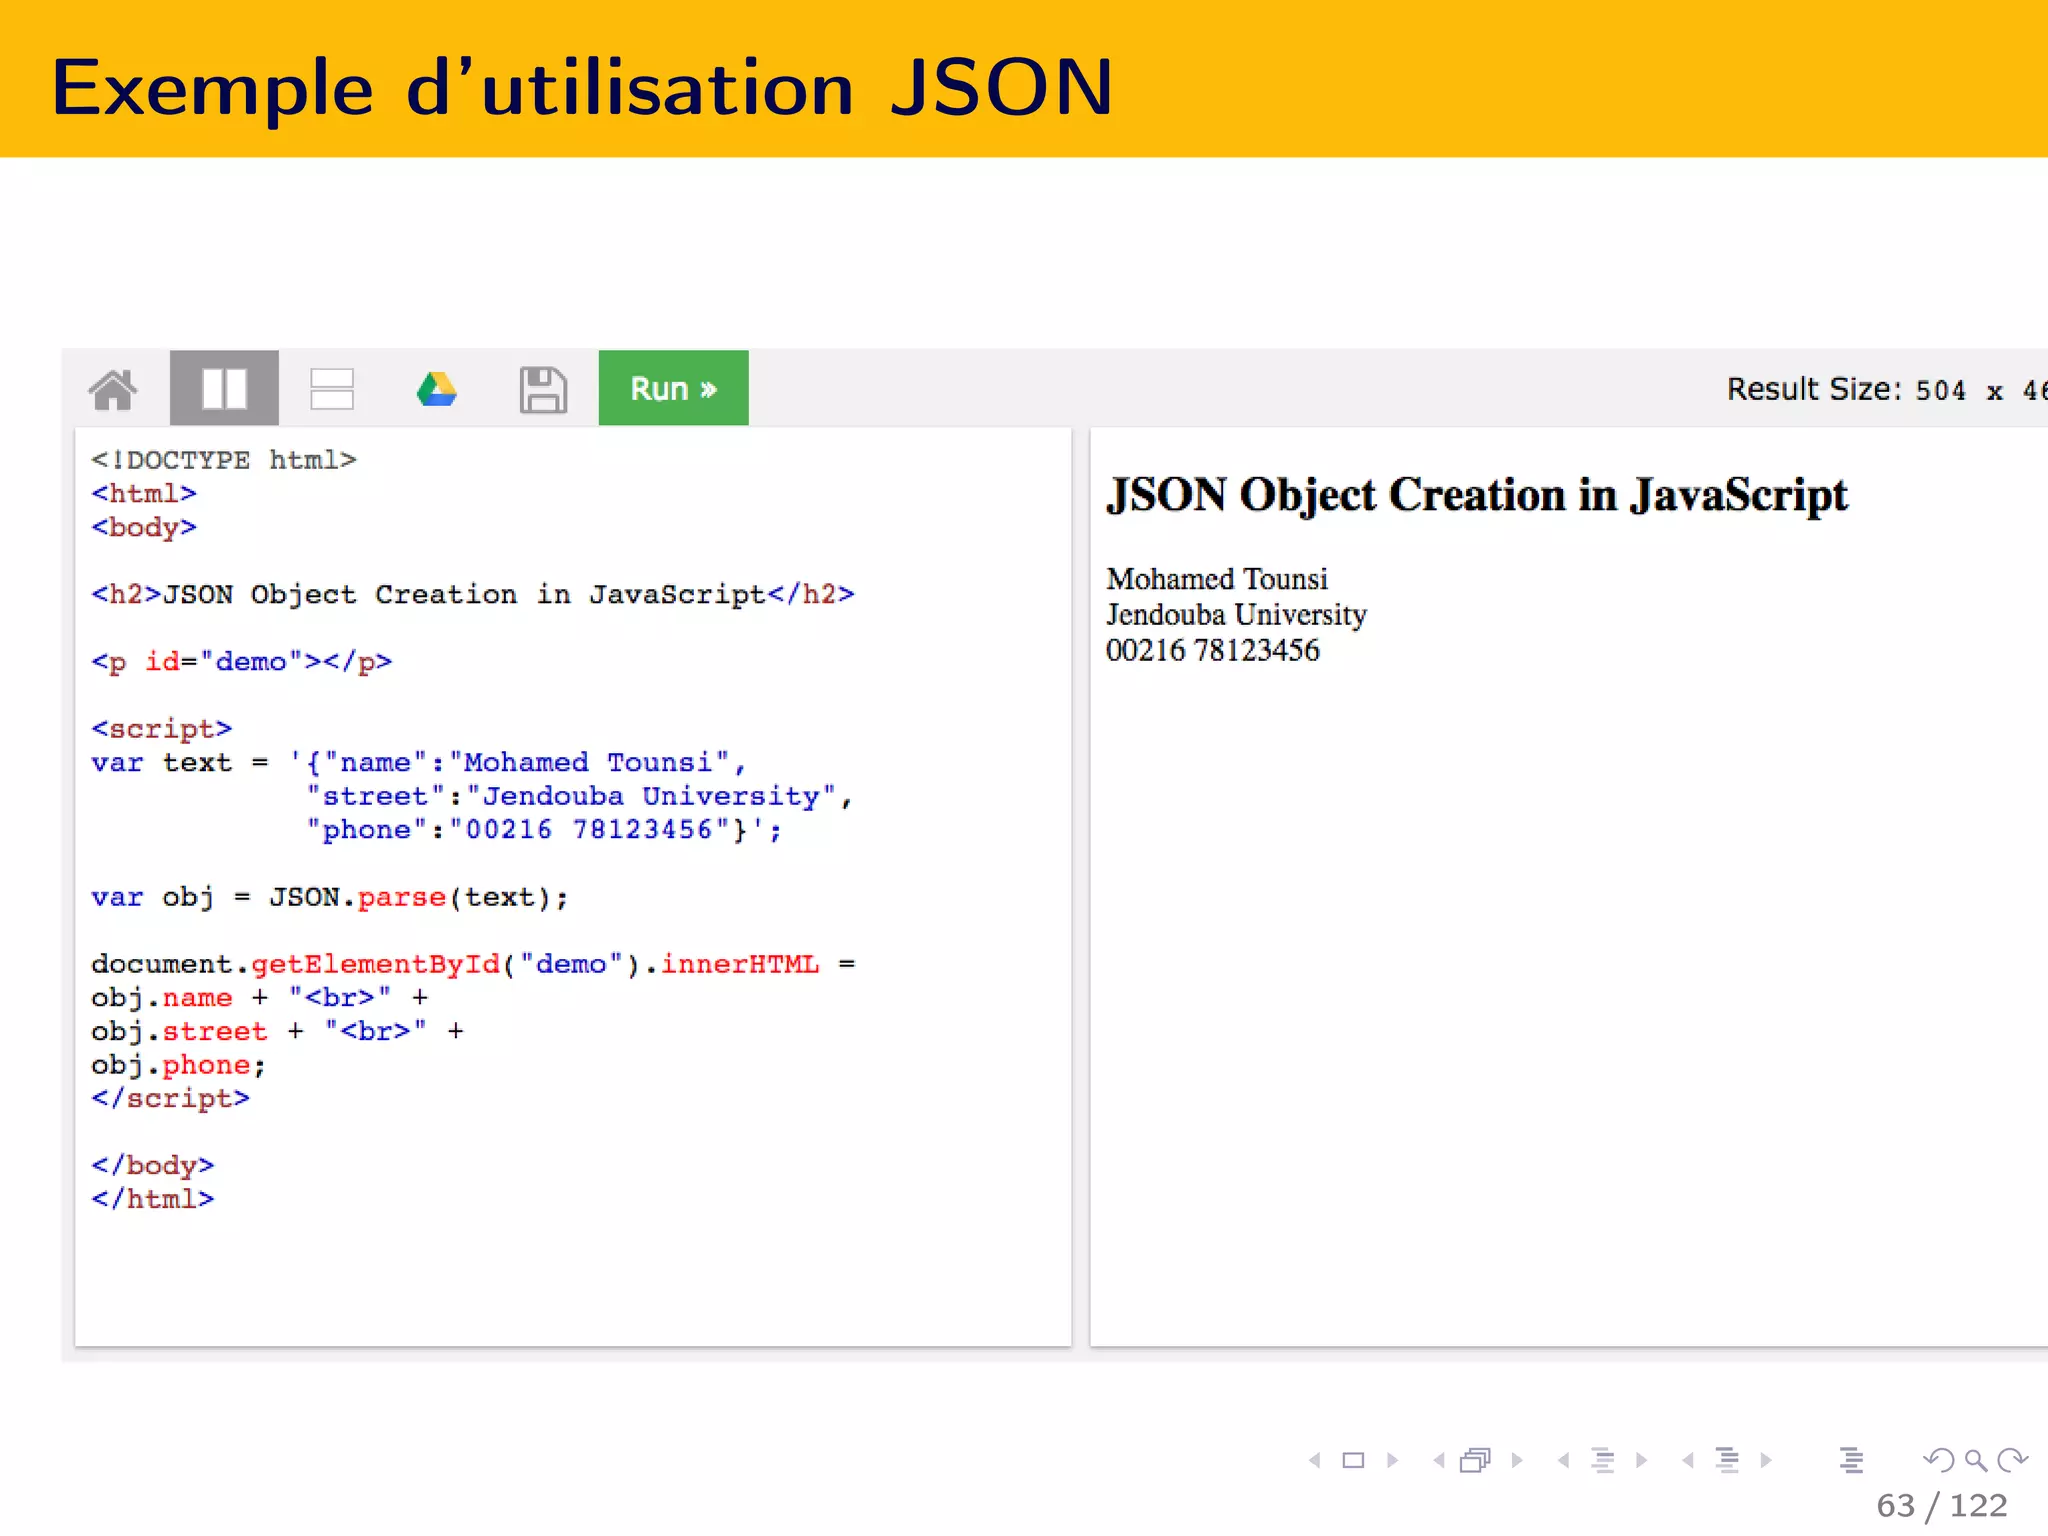
Task: Click the go-forward curved arrow icon
Action: 2012,1461
